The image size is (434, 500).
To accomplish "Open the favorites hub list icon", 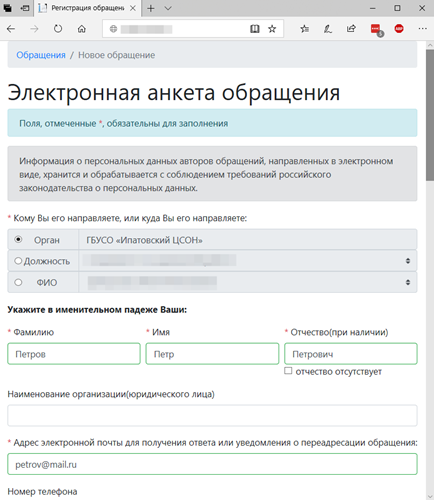I will coord(304,29).
